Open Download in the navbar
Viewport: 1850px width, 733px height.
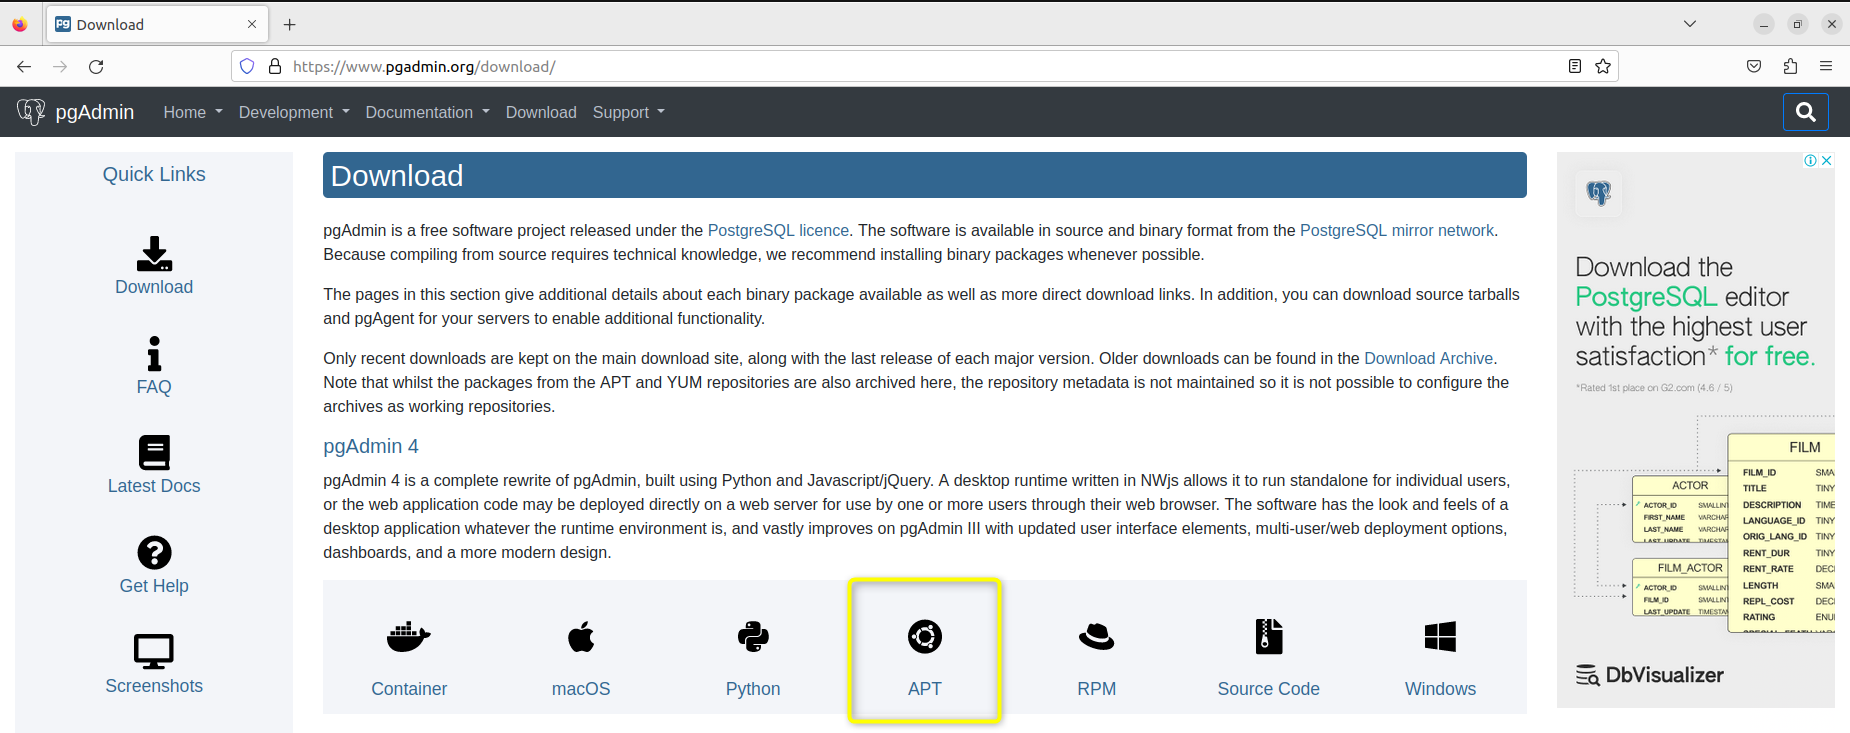pyautogui.click(x=541, y=112)
